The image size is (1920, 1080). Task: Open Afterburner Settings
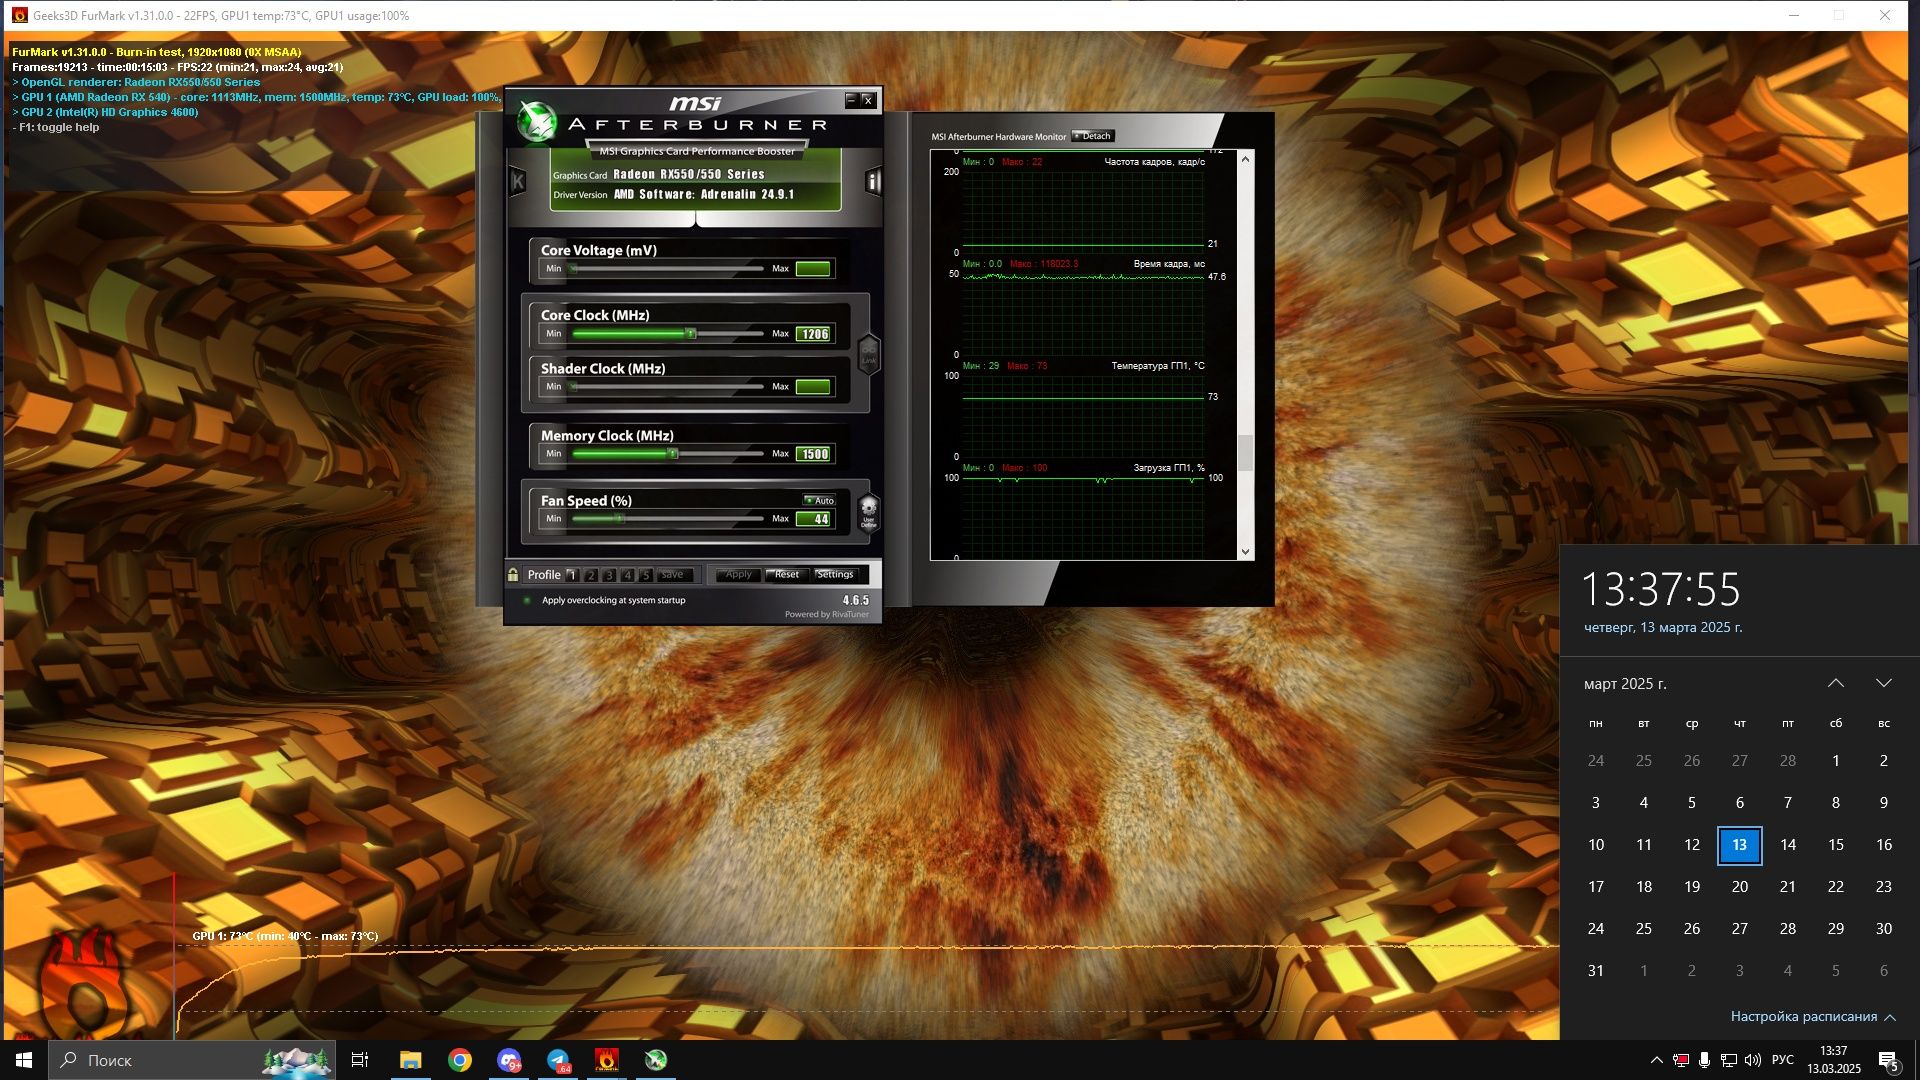tap(835, 574)
